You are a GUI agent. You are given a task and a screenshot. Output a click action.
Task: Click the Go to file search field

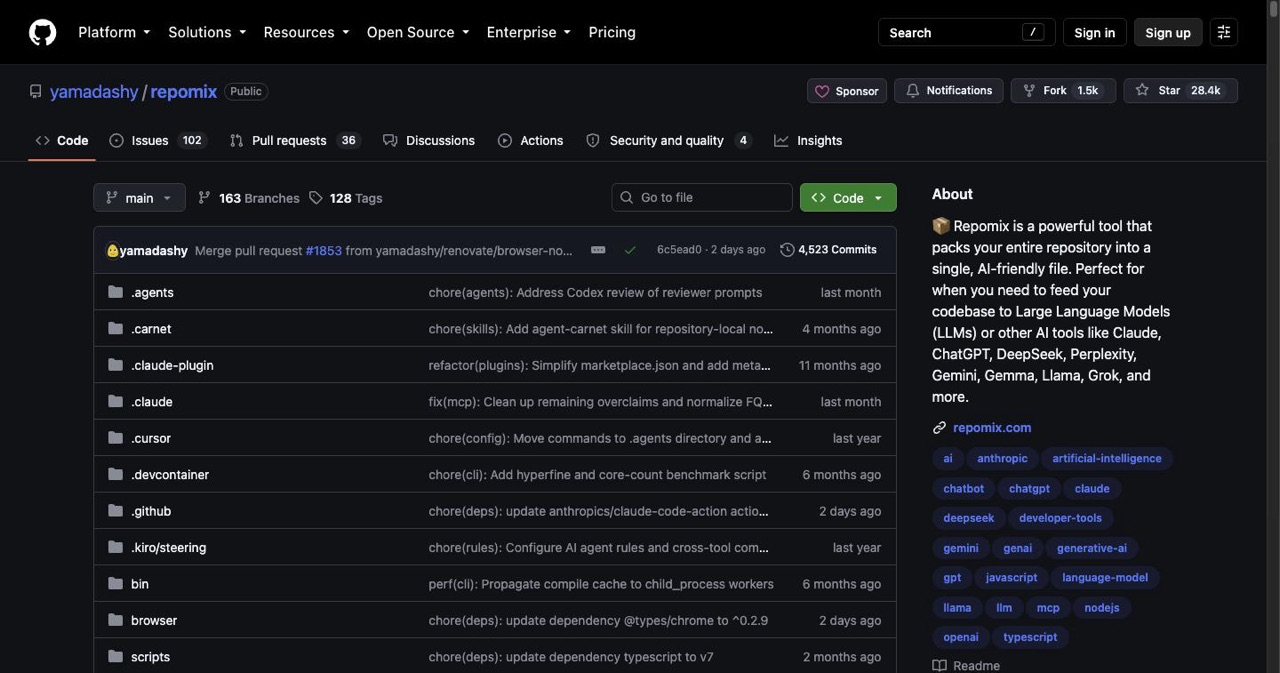pos(702,198)
